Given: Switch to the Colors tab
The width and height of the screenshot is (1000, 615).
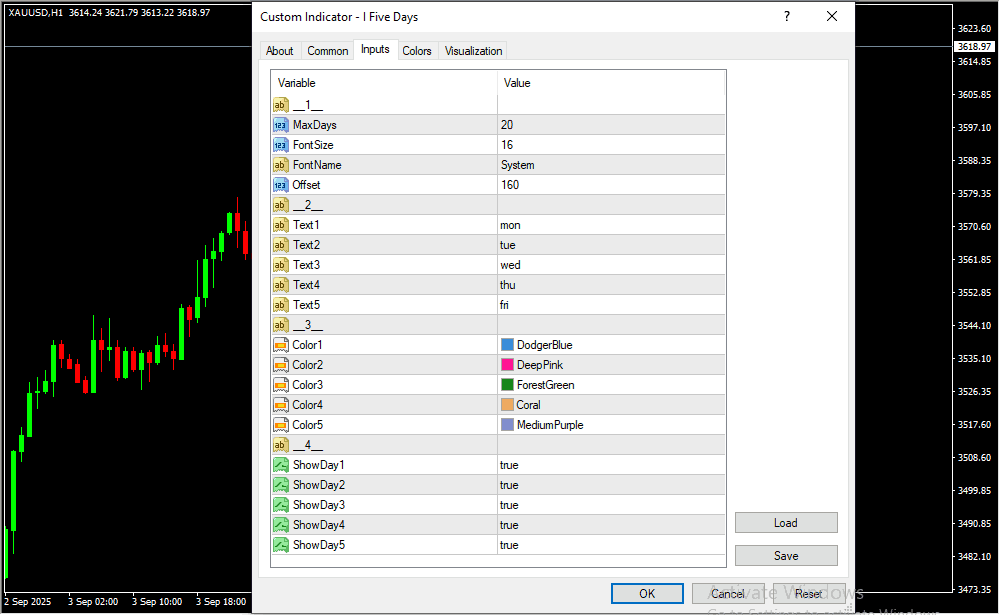Looking at the screenshot, I should pos(417,51).
